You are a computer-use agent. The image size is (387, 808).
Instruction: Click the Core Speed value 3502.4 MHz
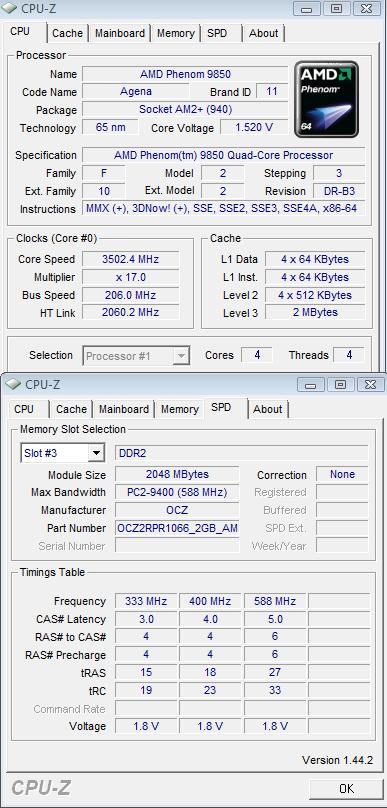[x=131, y=259]
